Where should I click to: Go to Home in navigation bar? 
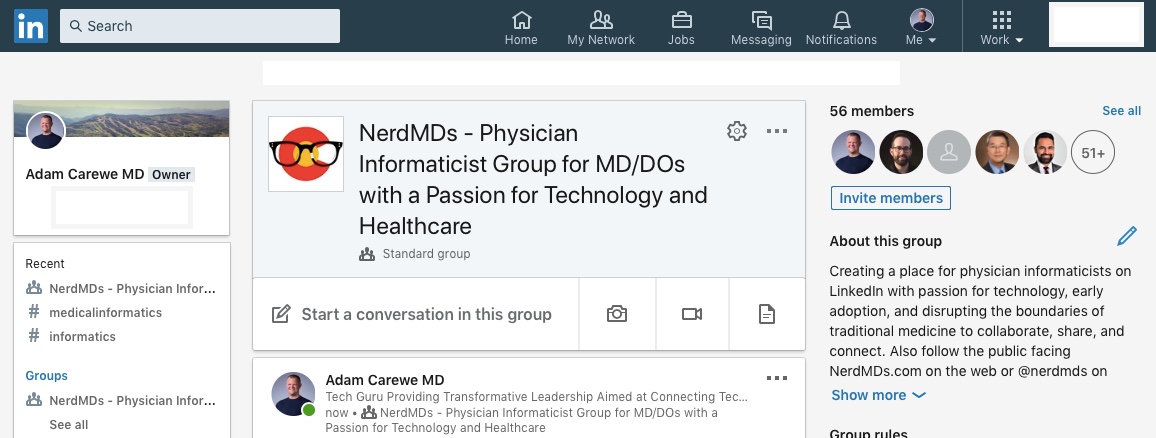pyautogui.click(x=521, y=28)
